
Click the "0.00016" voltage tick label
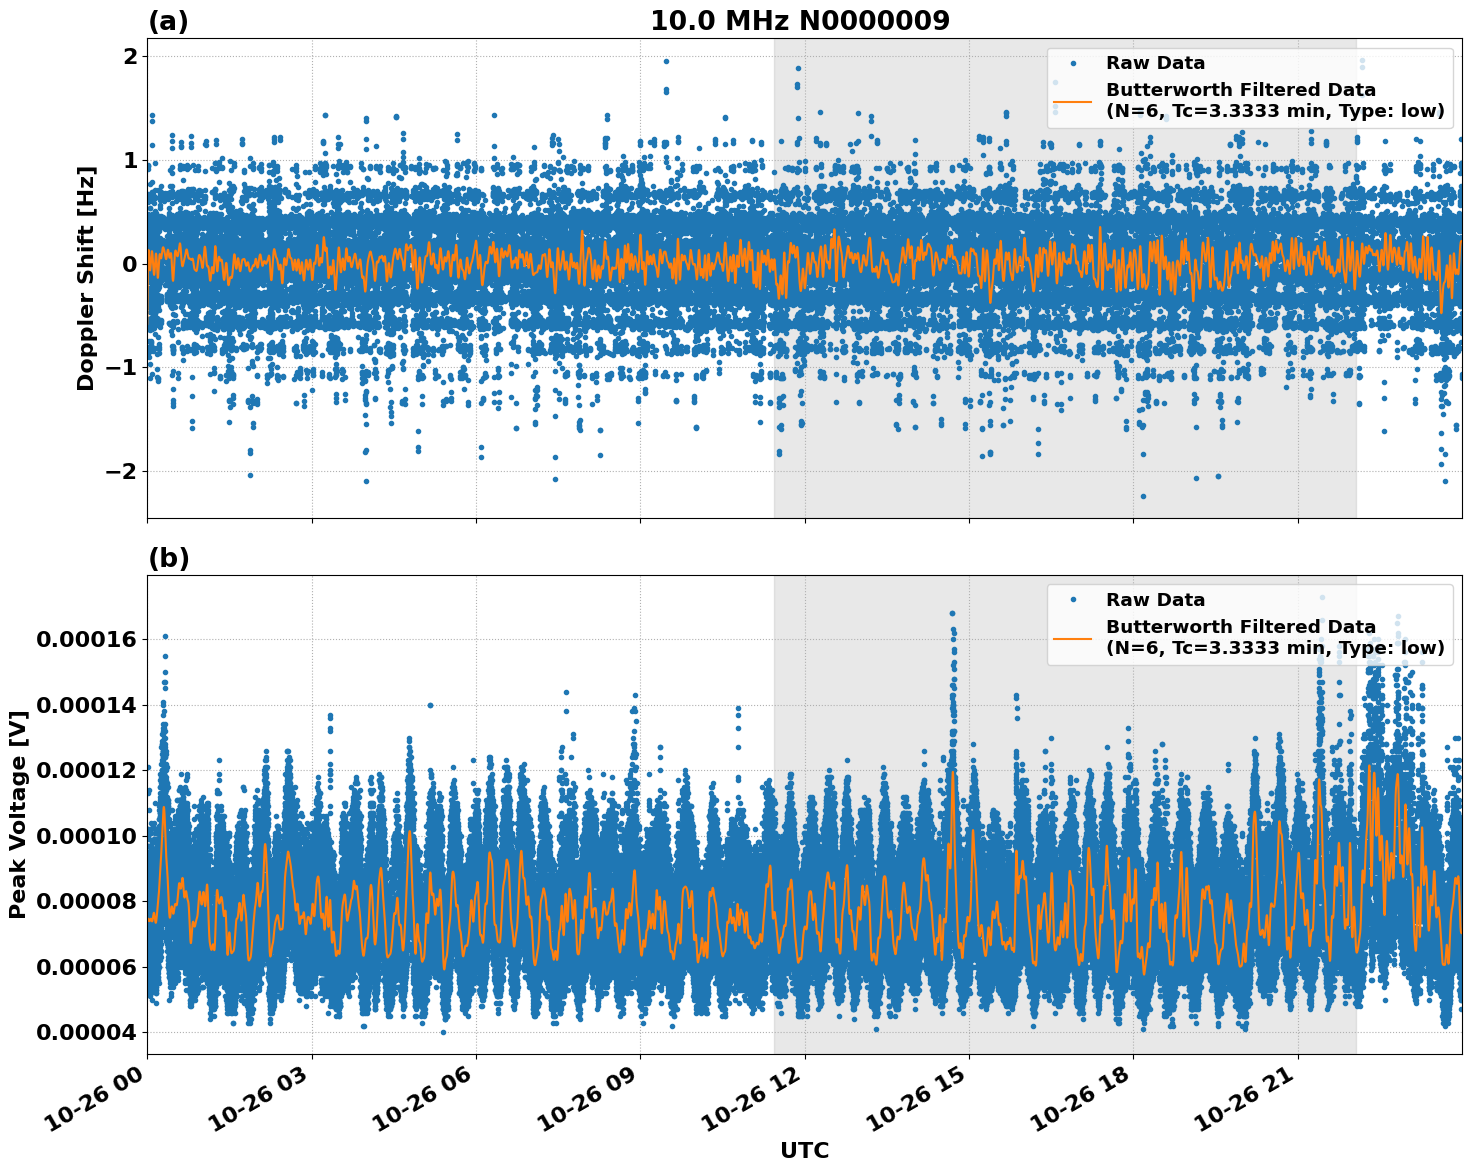point(86,639)
